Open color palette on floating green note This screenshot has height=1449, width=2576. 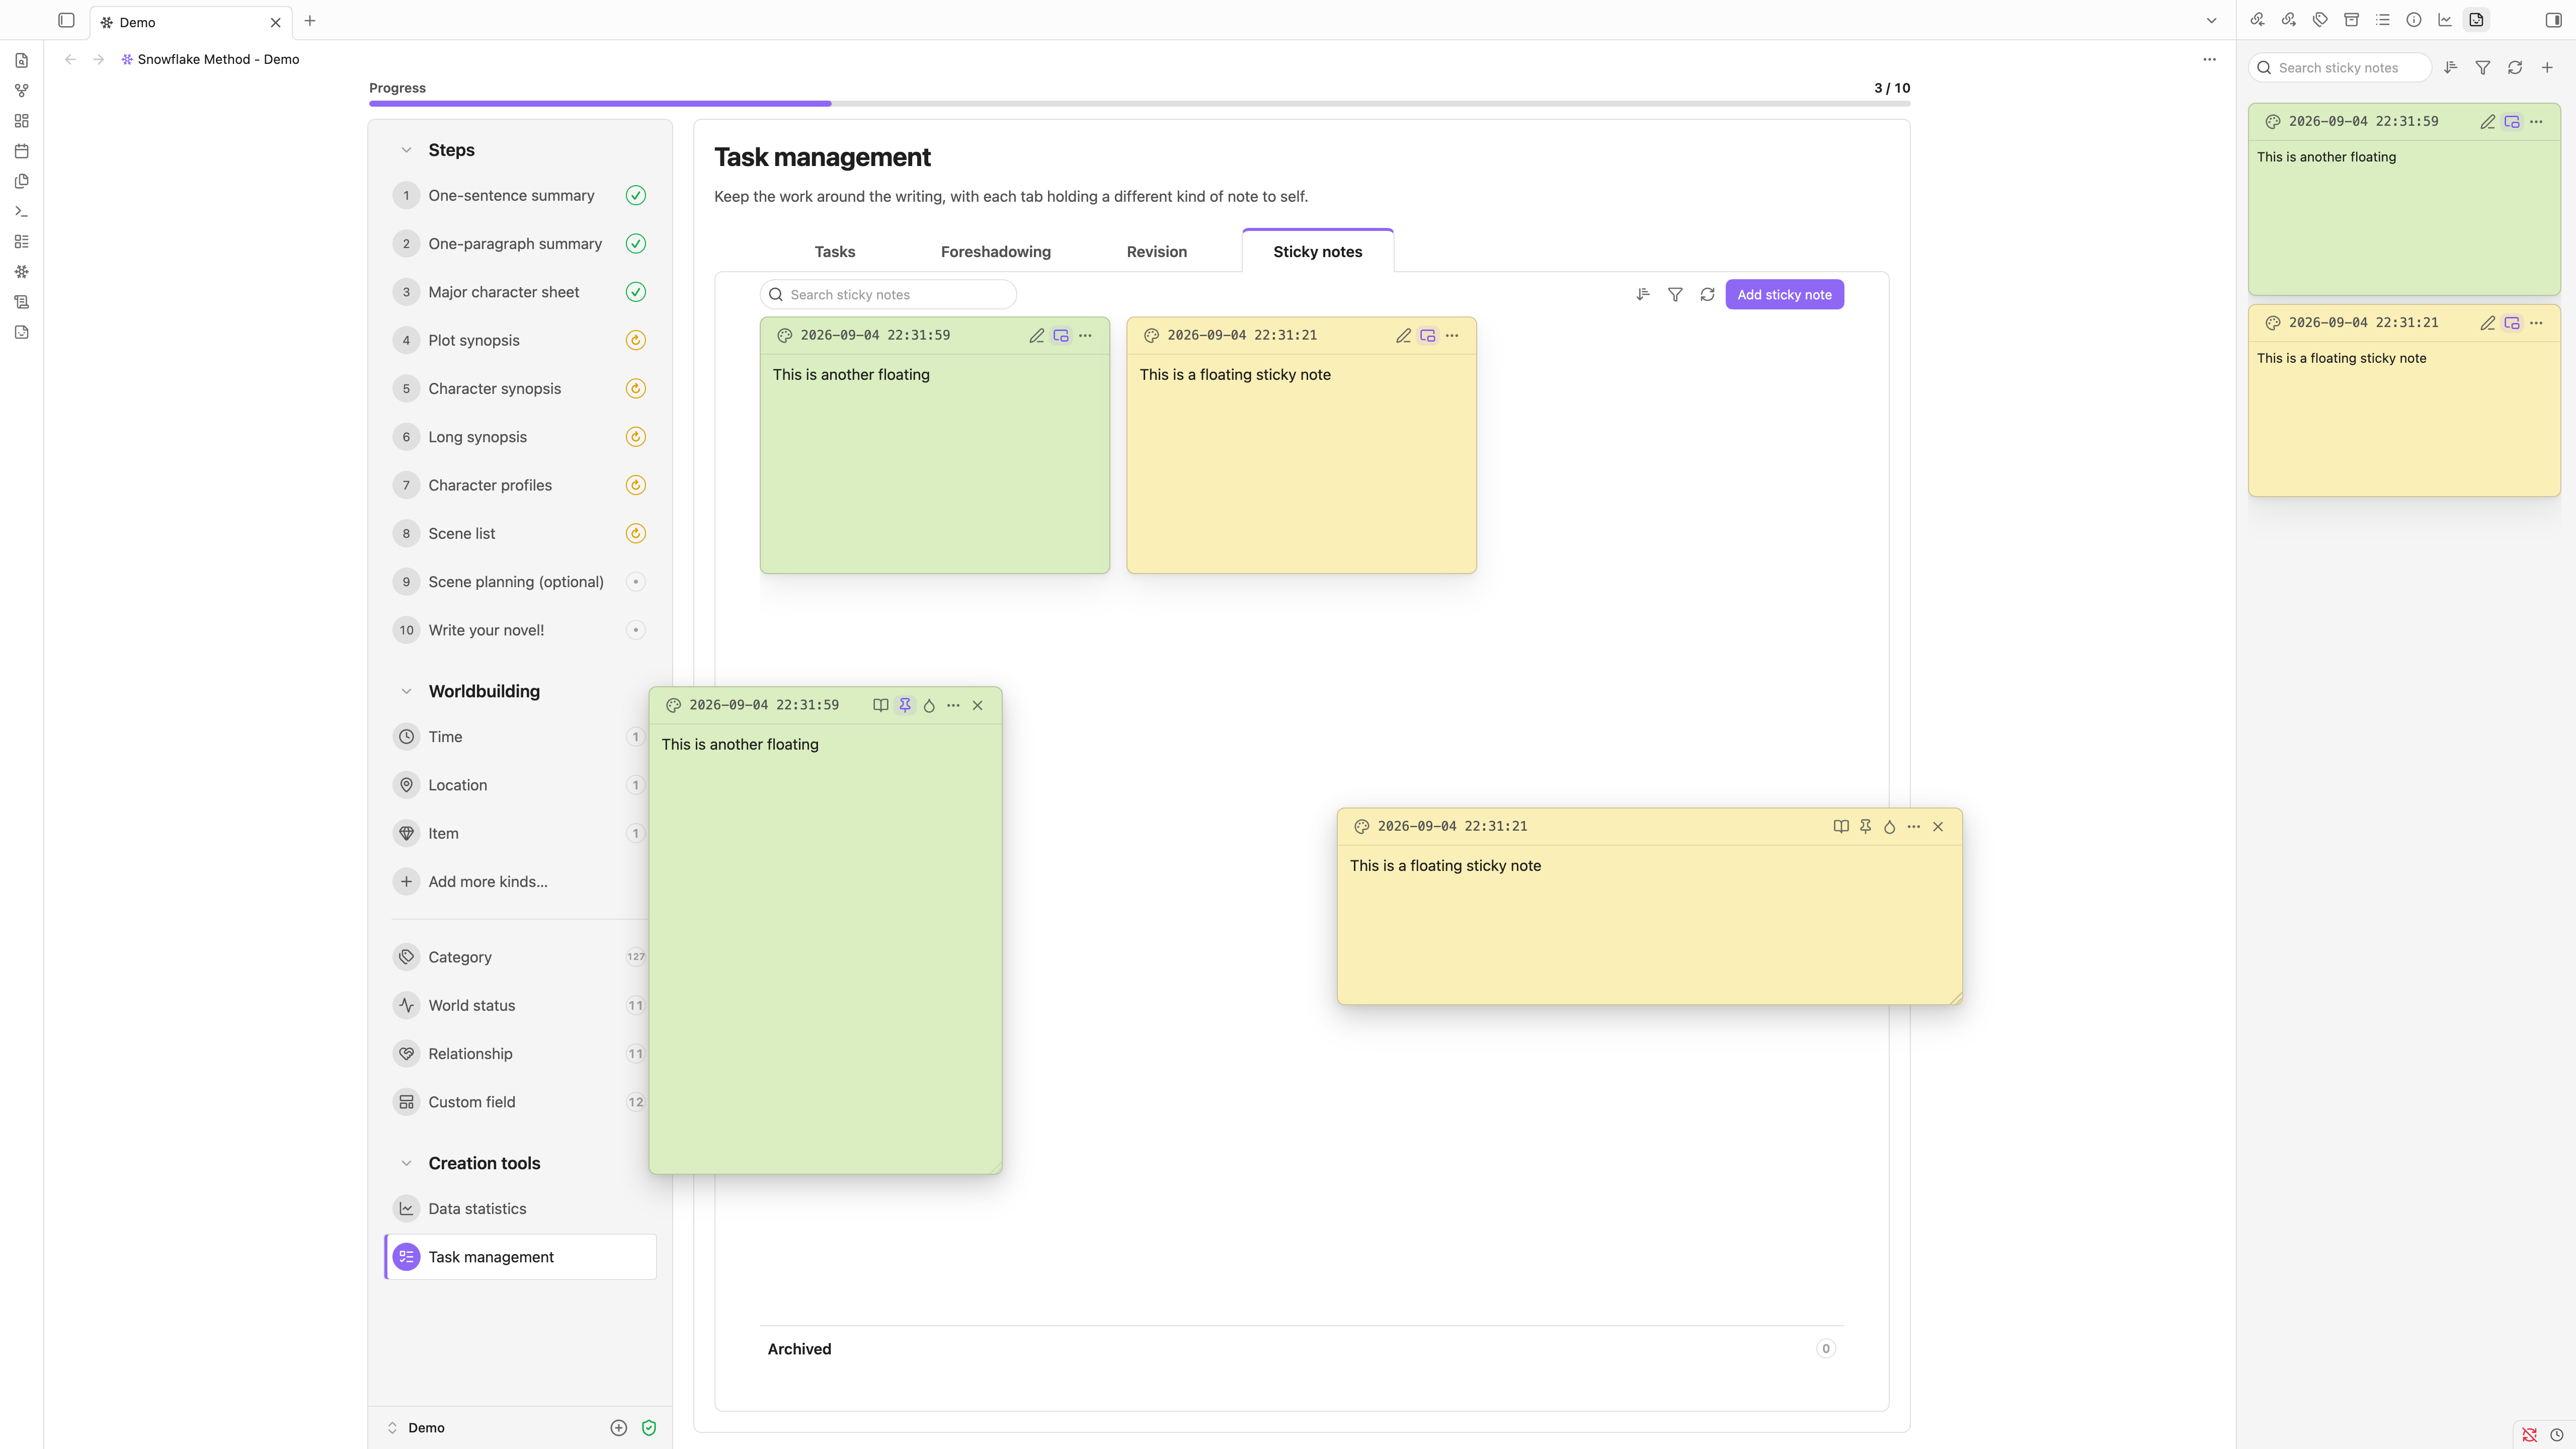[x=673, y=705]
